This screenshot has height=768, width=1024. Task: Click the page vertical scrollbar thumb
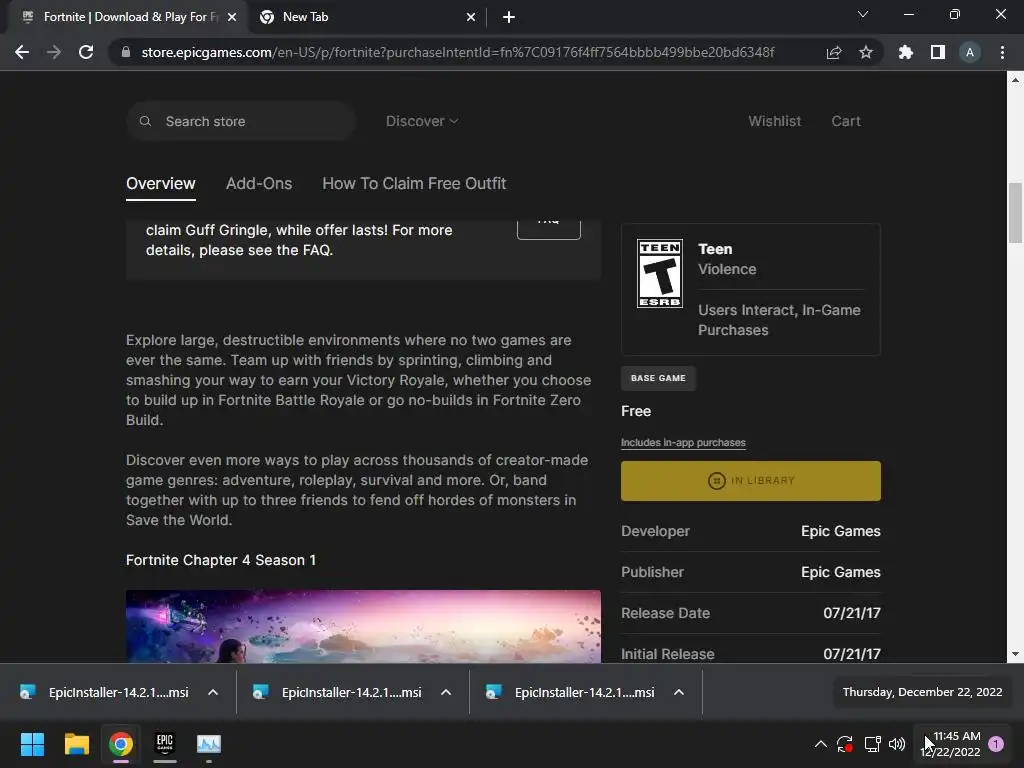[x=1015, y=213]
